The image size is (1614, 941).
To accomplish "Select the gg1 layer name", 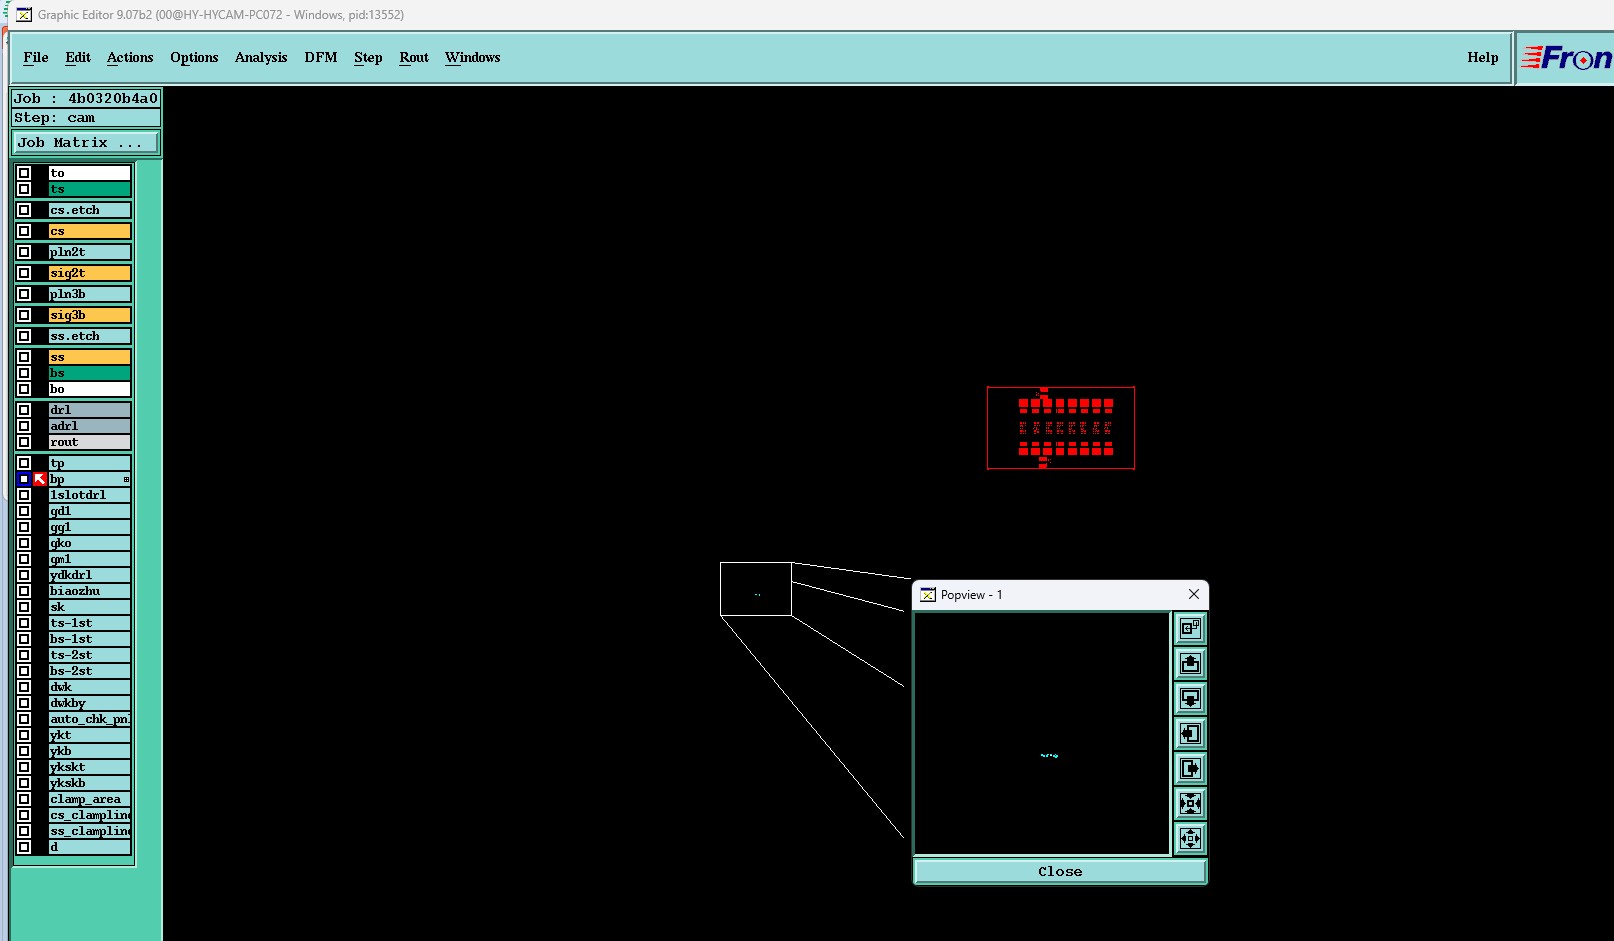I will 90,527.
